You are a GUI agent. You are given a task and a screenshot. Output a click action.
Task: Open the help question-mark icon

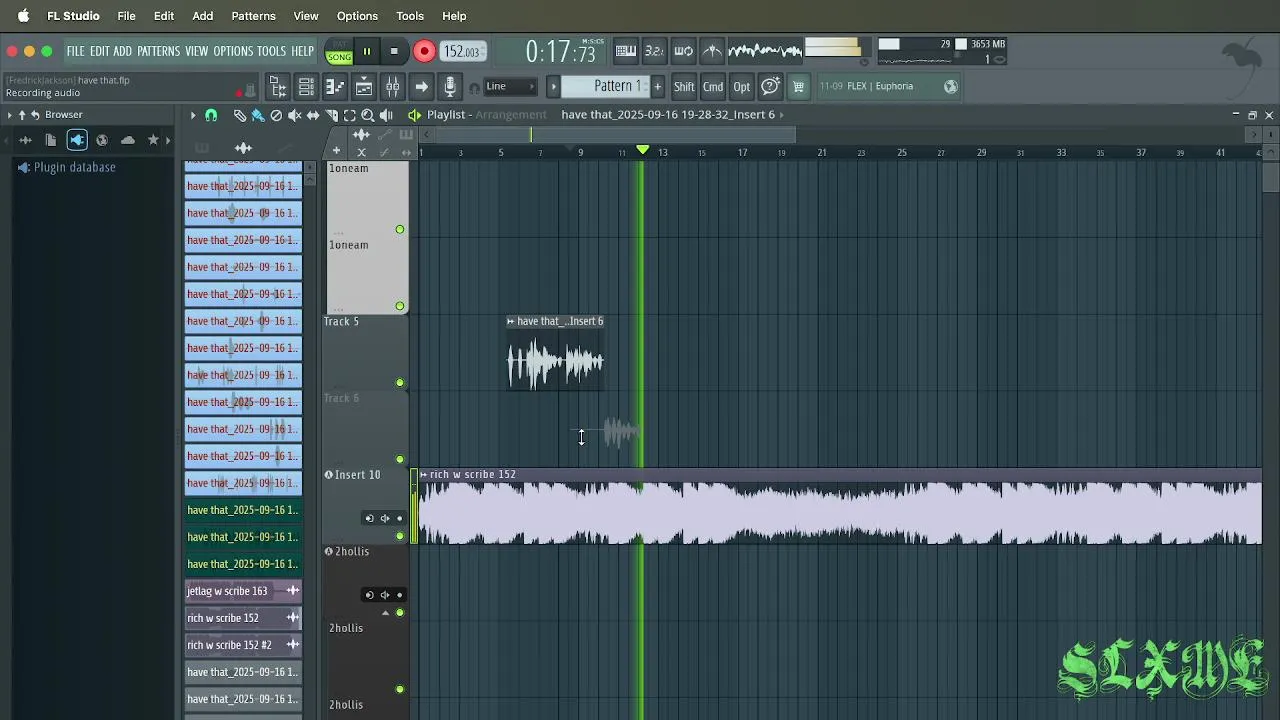coord(770,87)
